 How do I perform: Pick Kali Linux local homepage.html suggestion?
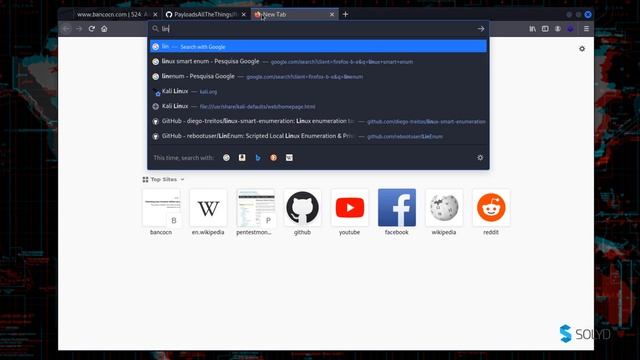(318, 106)
